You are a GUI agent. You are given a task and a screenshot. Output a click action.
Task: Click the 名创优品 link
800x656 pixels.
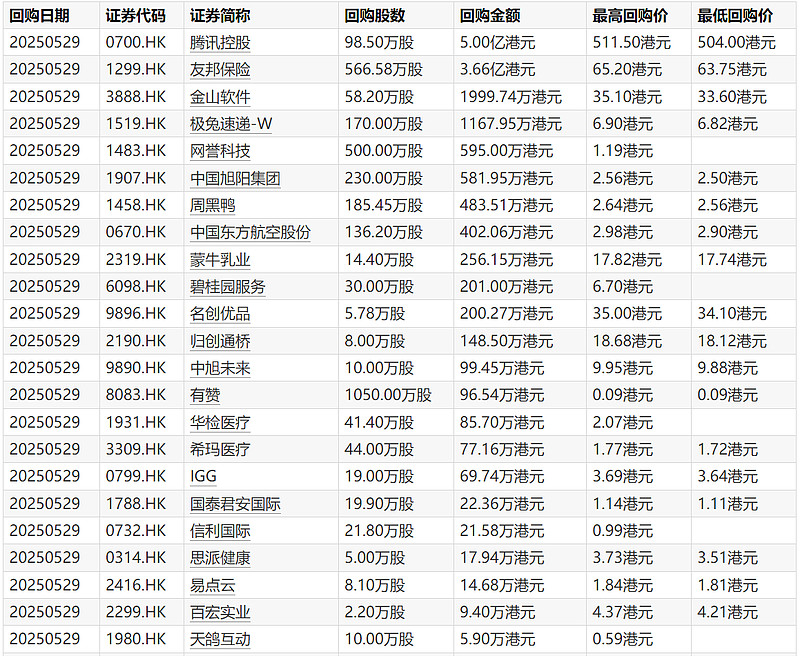tap(220, 314)
